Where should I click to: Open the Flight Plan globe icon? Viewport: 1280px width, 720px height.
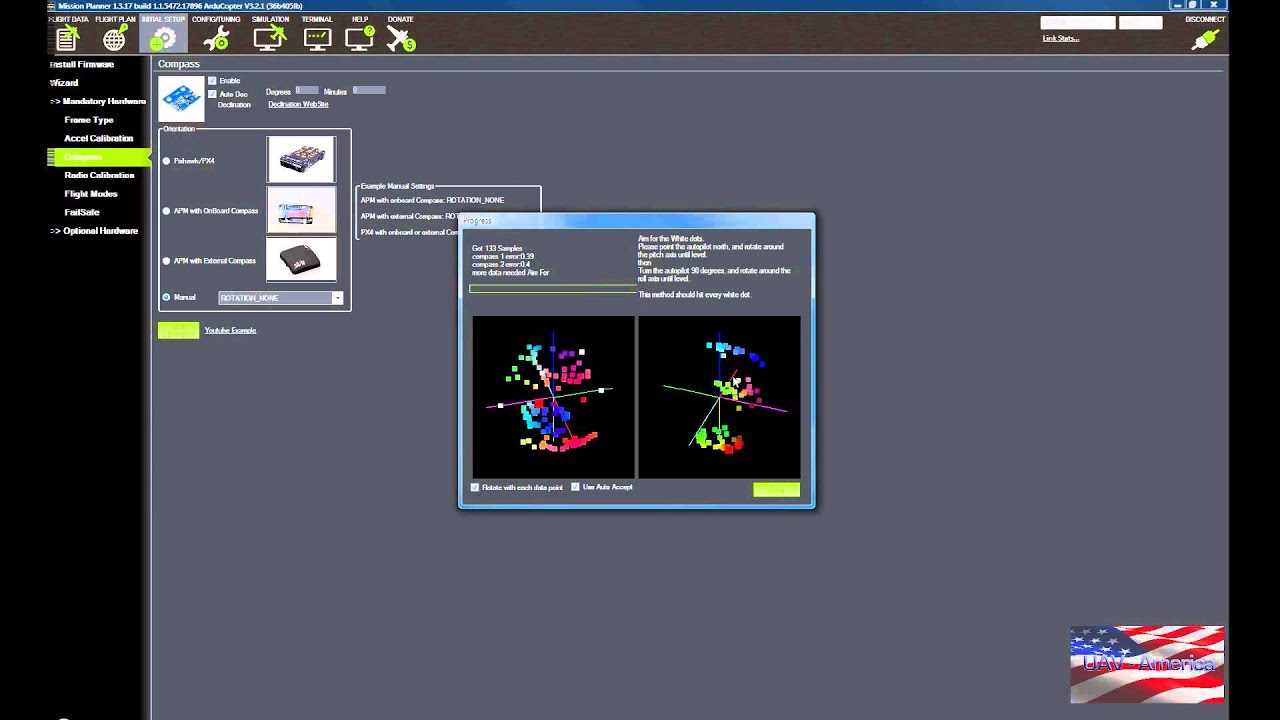(x=114, y=39)
